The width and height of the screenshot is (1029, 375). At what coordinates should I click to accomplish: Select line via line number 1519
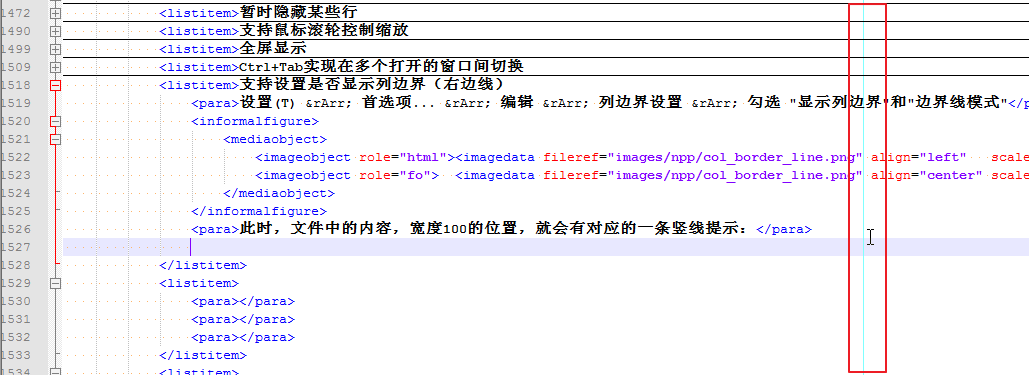(x=15, y=103)
